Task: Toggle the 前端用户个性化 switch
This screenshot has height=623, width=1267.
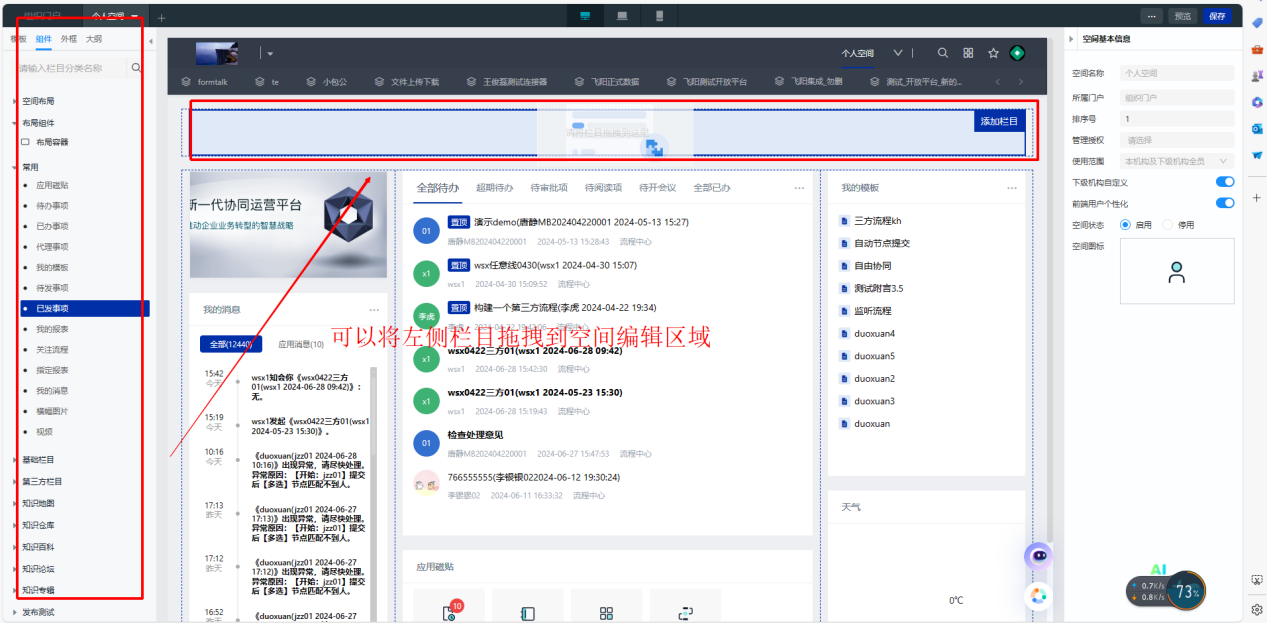Action: [x=1224, y=203]
